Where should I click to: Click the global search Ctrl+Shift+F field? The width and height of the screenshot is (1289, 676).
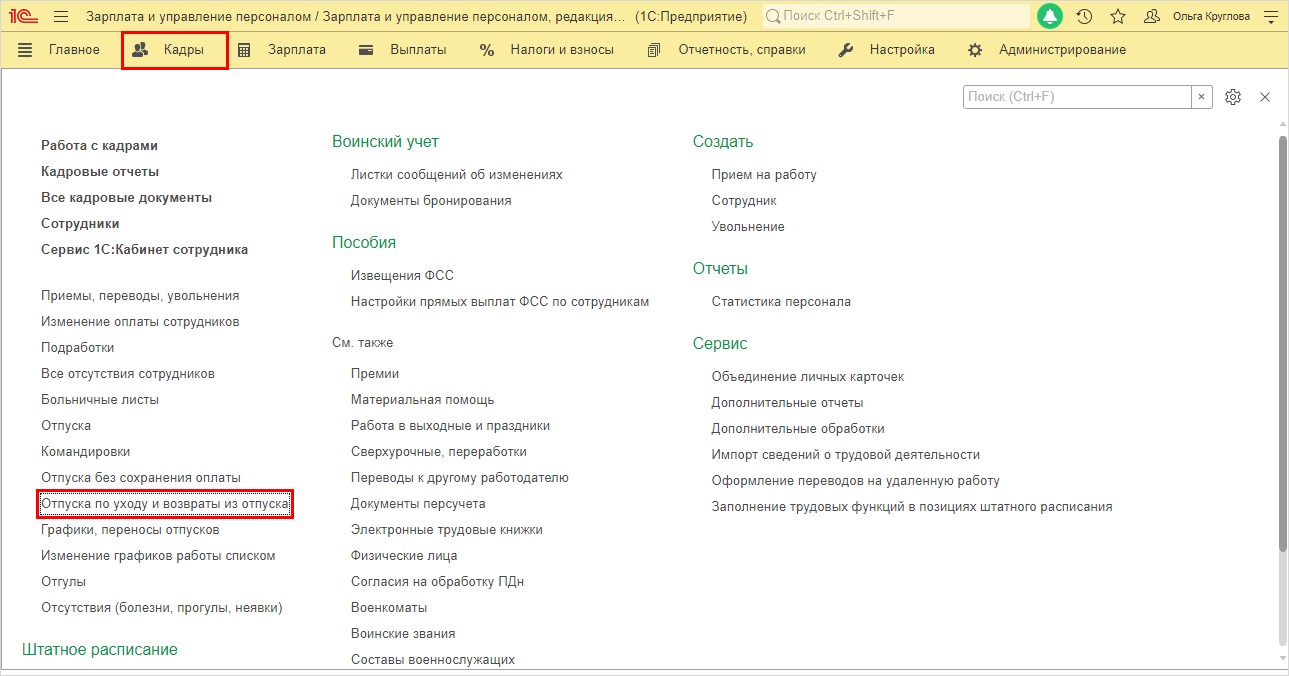[896, 17]
